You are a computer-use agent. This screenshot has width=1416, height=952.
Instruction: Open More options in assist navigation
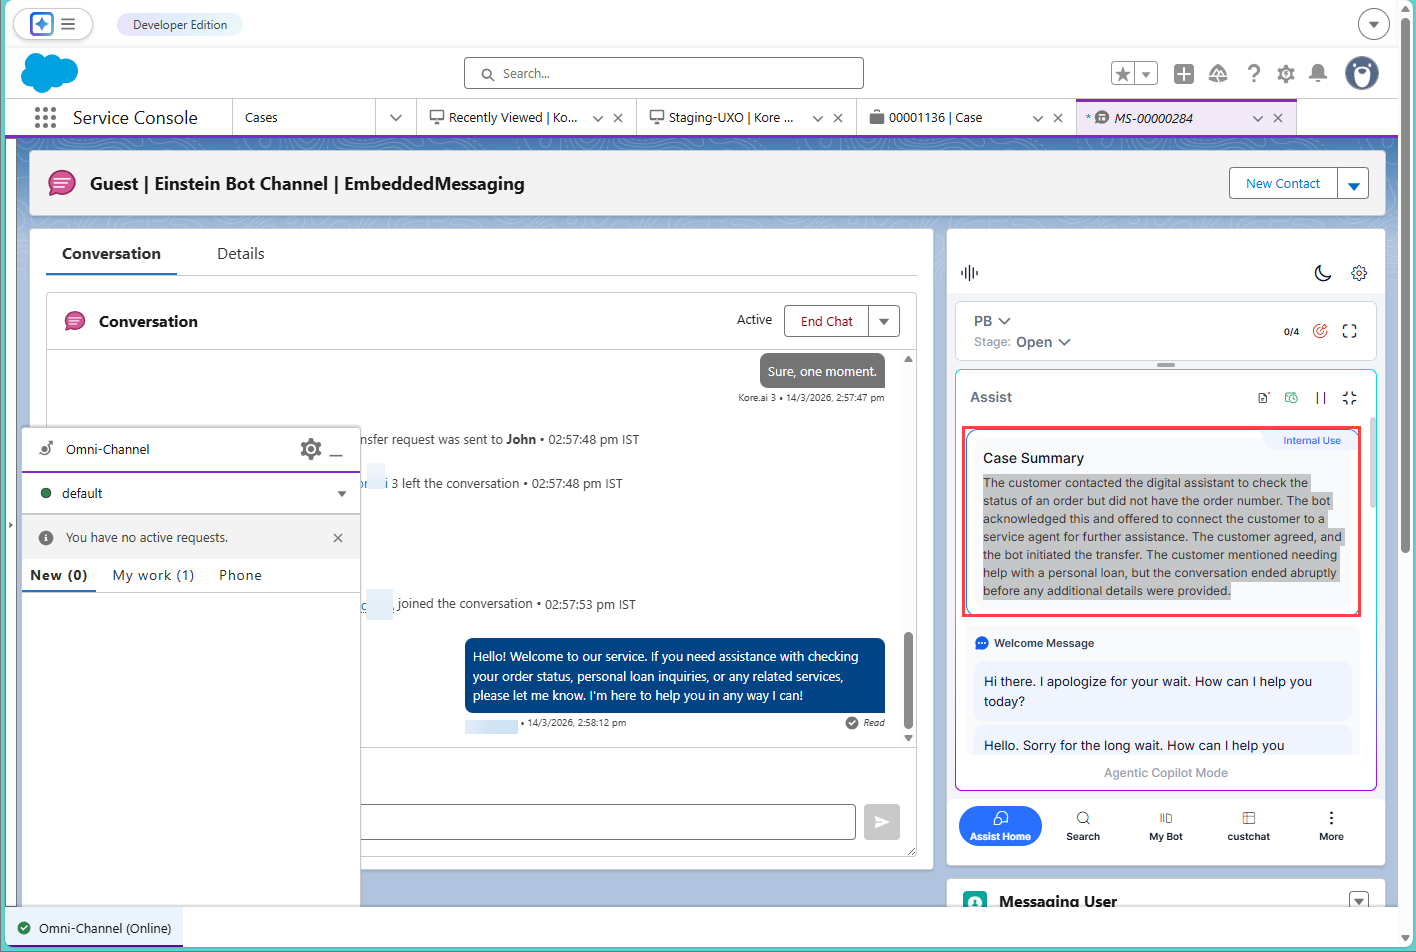(x=1331, y=826)
